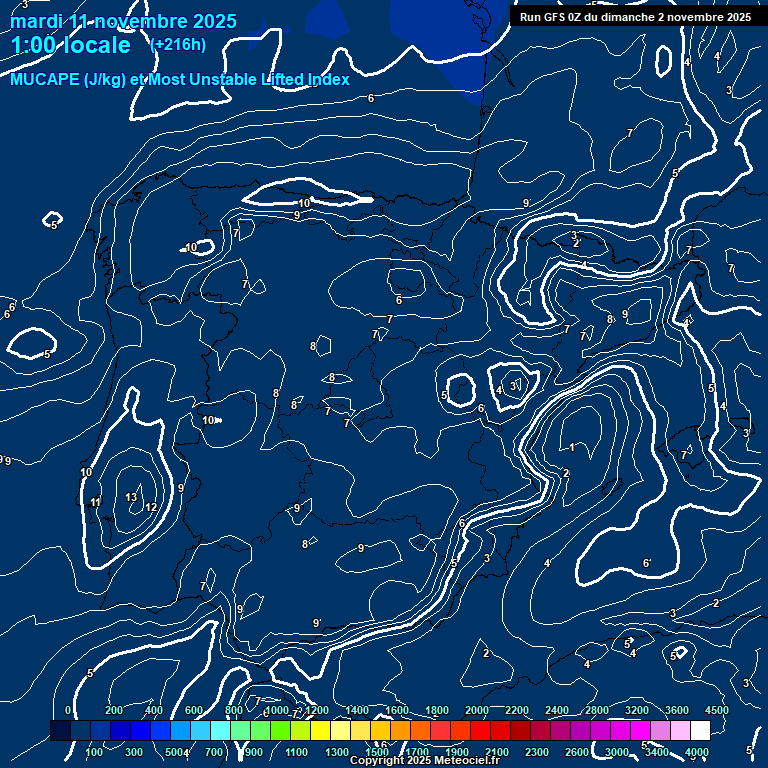Screen dimensions: 768x768
Task: Click the magenta swatch between 3200 and 3400
Action: pyautogui.click(x=640, y=730)
